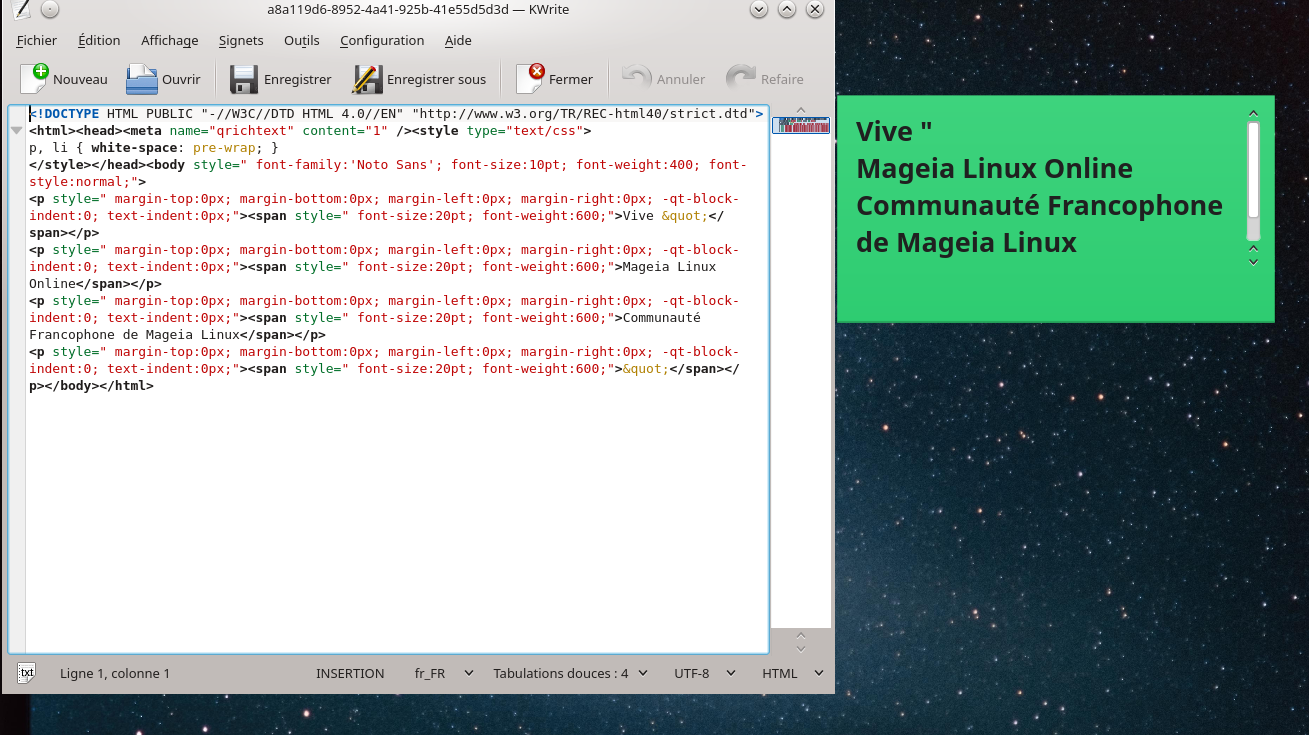This screenshot has height=735, width=1309.
Task: Save the document with Enregistrer
Action: coord(280,79)
